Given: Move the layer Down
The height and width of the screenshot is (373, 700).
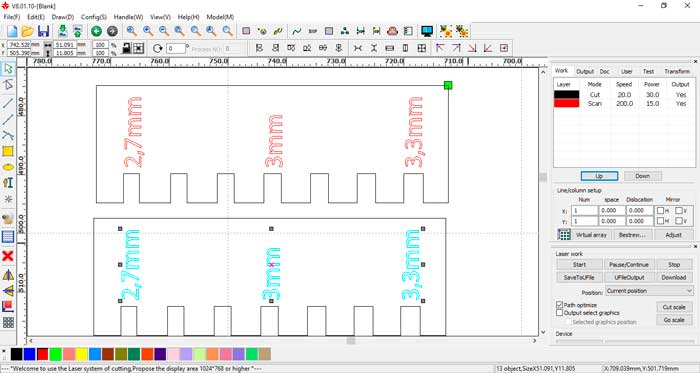Looking at the screenshot, I should tap(642, 176).
